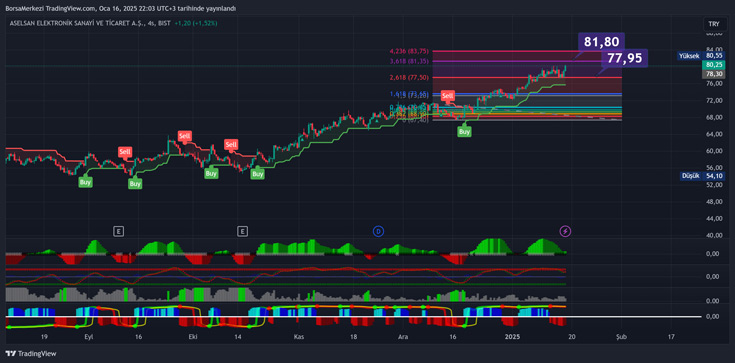735x363 pixels.
Task: Click the TradingView logo
Action: (30, 354)
